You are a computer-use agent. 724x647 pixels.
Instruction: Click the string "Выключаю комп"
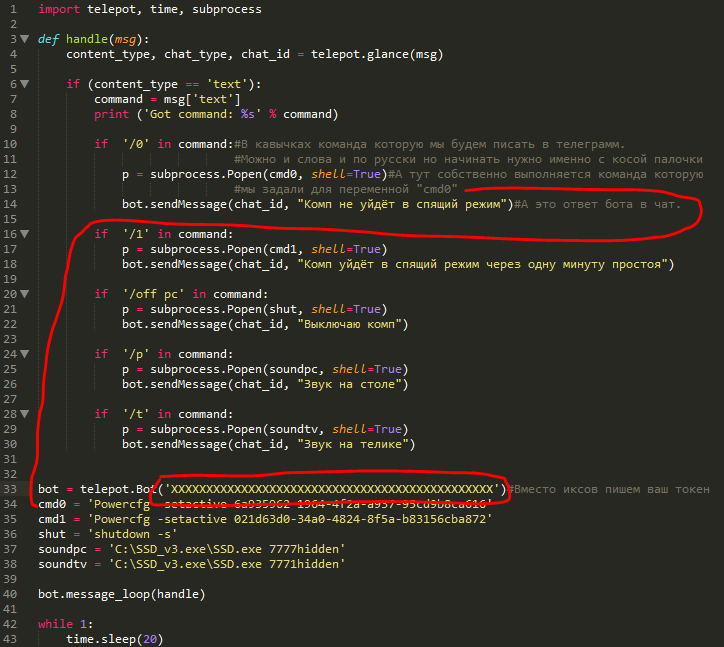350,324
